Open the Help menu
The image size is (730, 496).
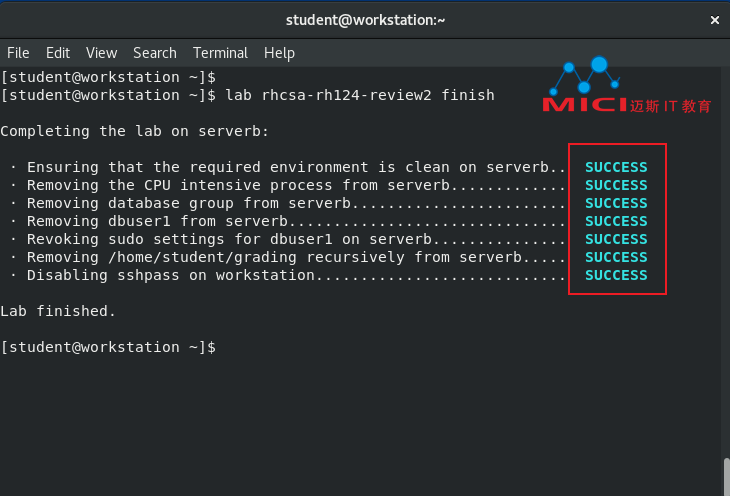(279, 53)
